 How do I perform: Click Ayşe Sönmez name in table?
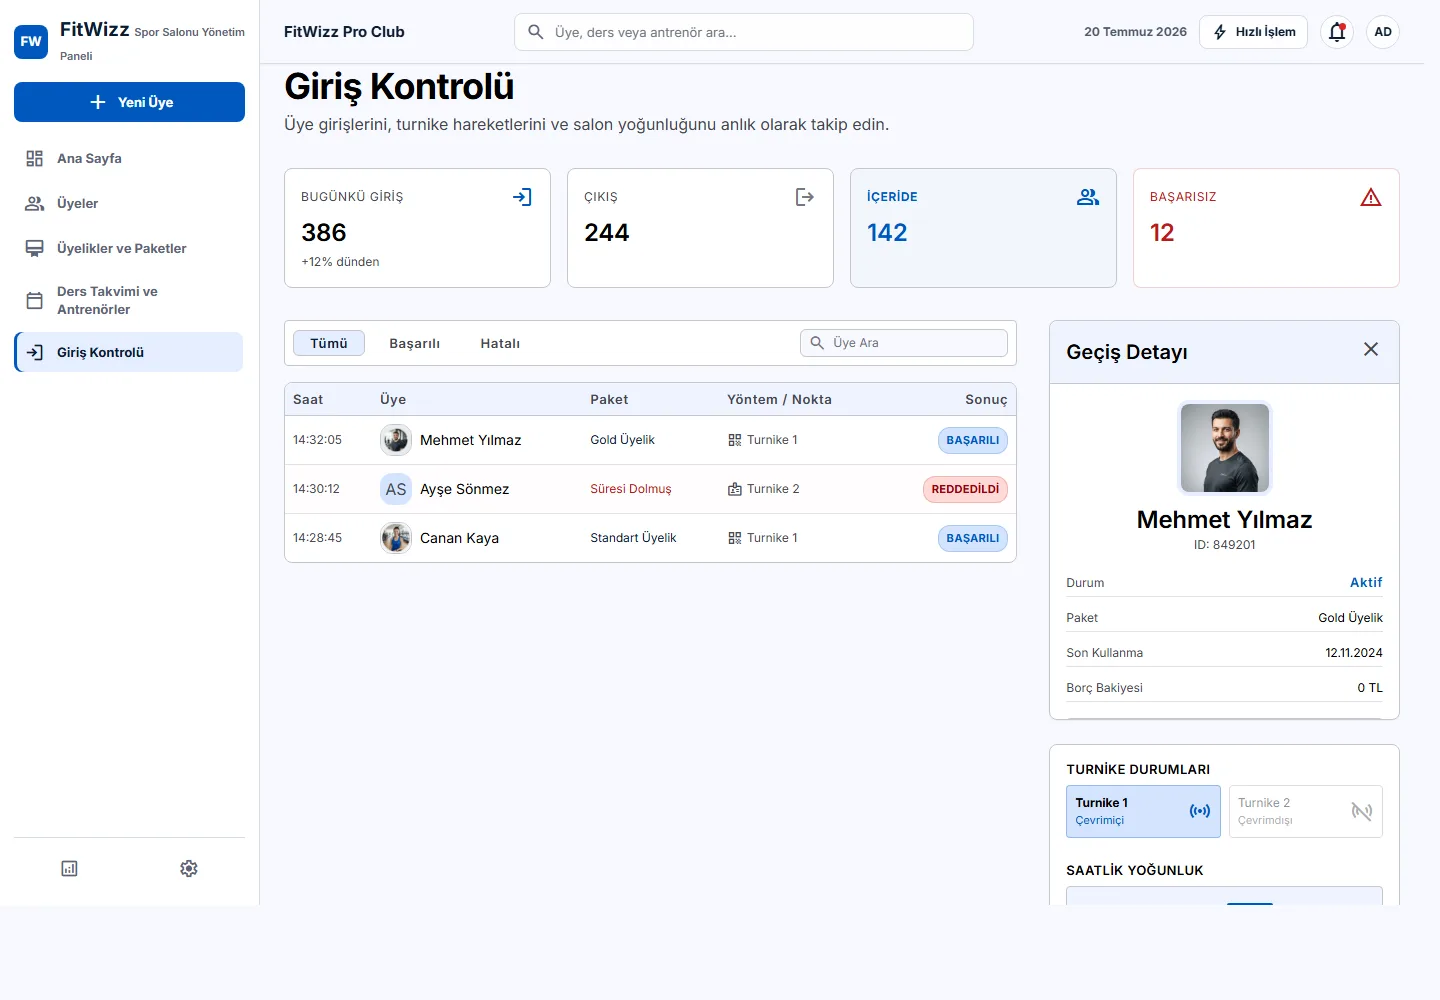pyautogui.click(x=464, y=489)
